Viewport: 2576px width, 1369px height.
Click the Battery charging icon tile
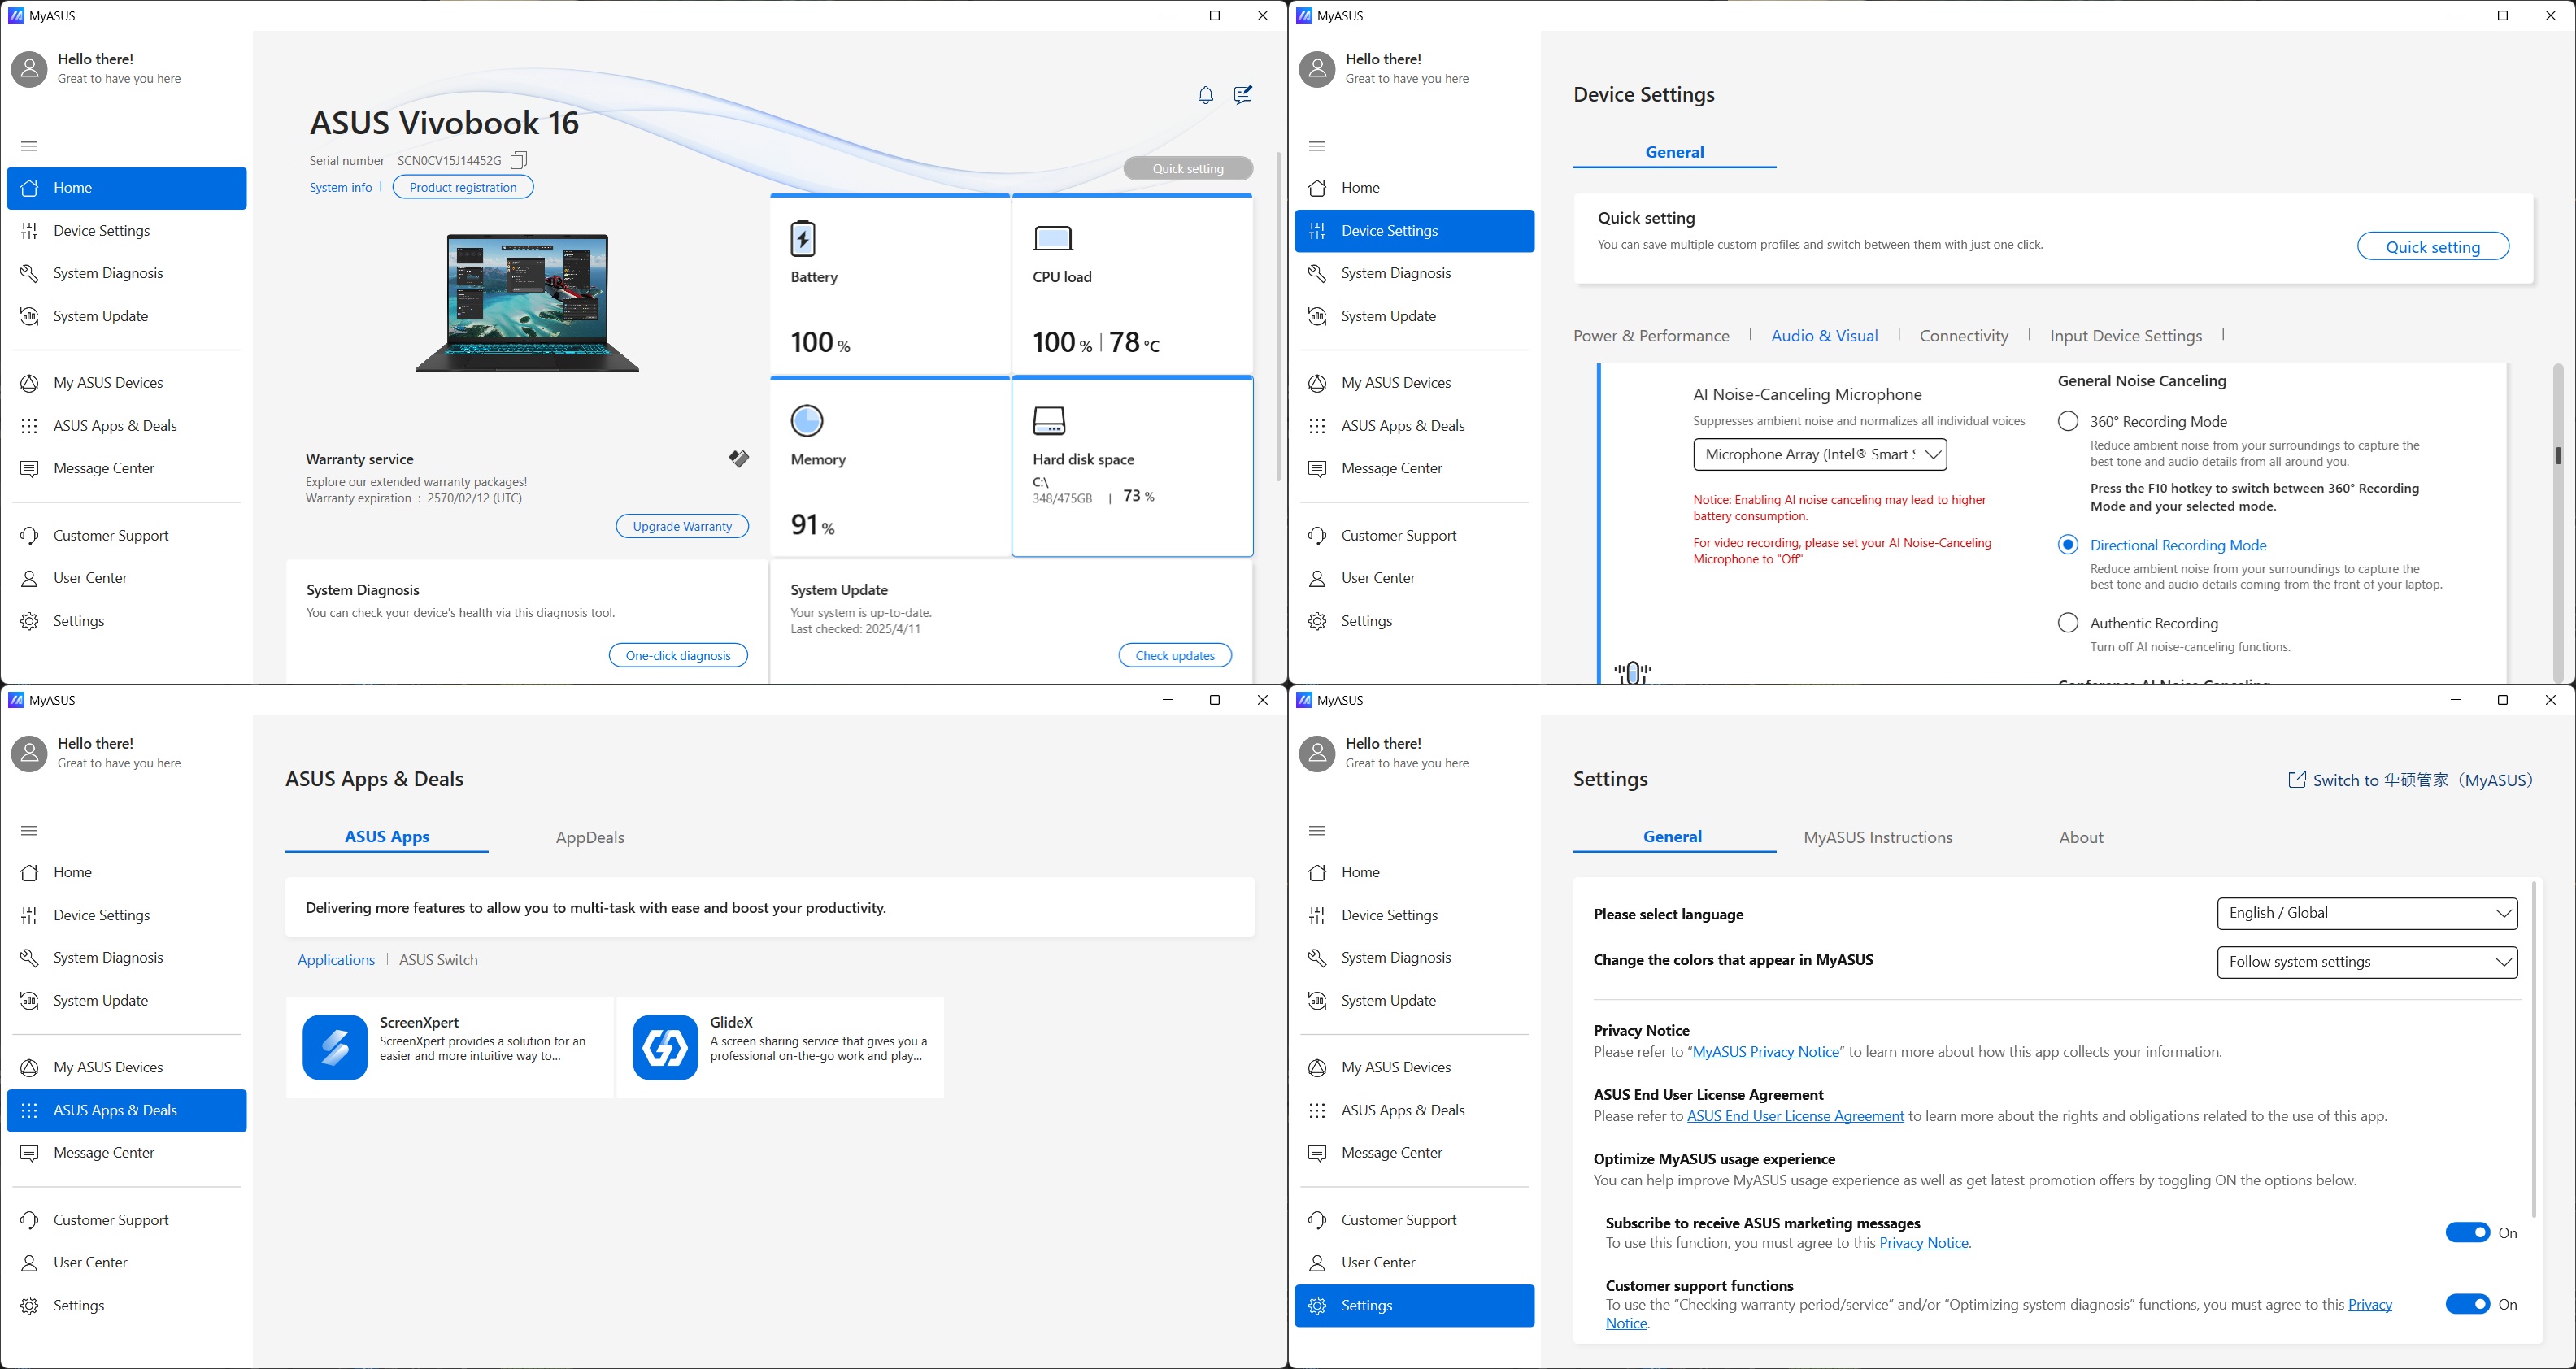point(803,239)
